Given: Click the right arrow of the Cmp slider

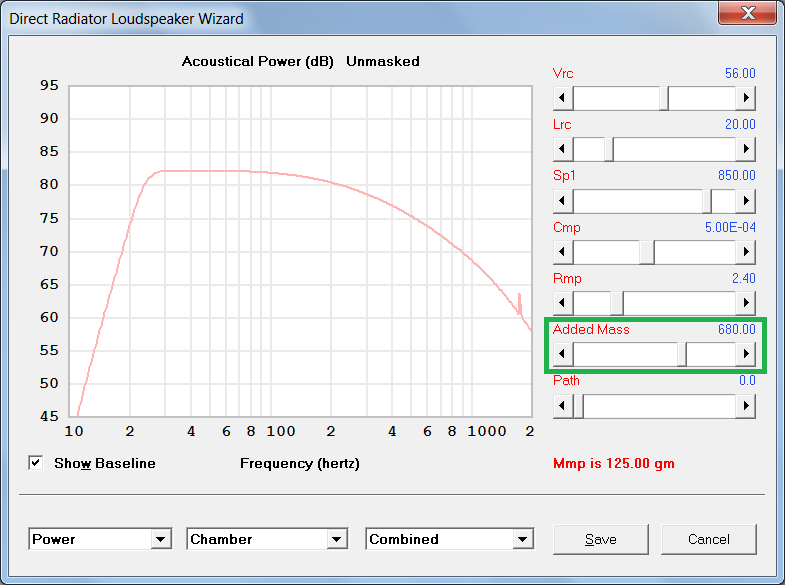Looking at the screenshot, I should 745,252.
